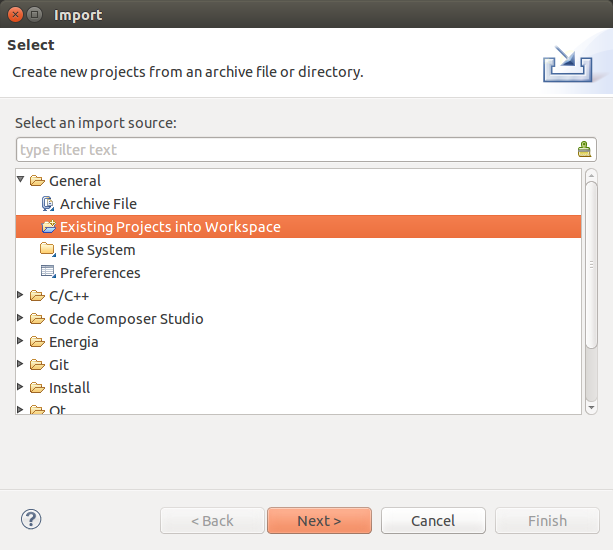Click the Existing Projects into Workspace icon
This screenshot has height=550, width=613.
point(48,227)
